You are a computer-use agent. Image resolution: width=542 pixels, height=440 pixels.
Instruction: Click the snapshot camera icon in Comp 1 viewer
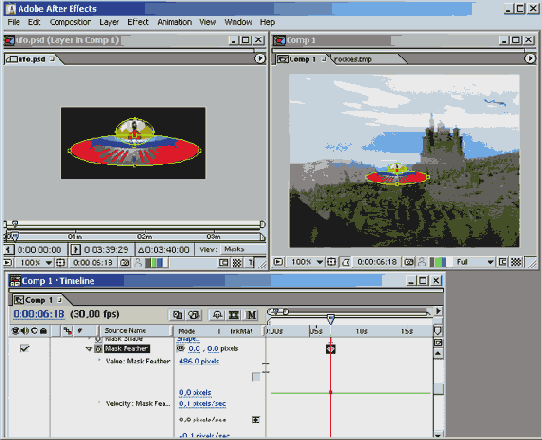(x=409, y=262)
